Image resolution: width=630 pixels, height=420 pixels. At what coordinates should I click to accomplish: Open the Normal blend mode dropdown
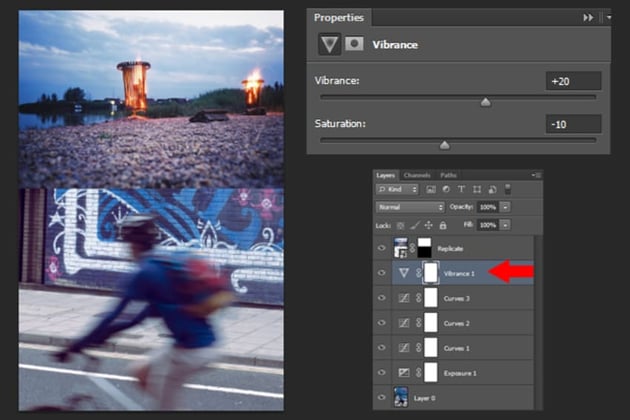410,207
